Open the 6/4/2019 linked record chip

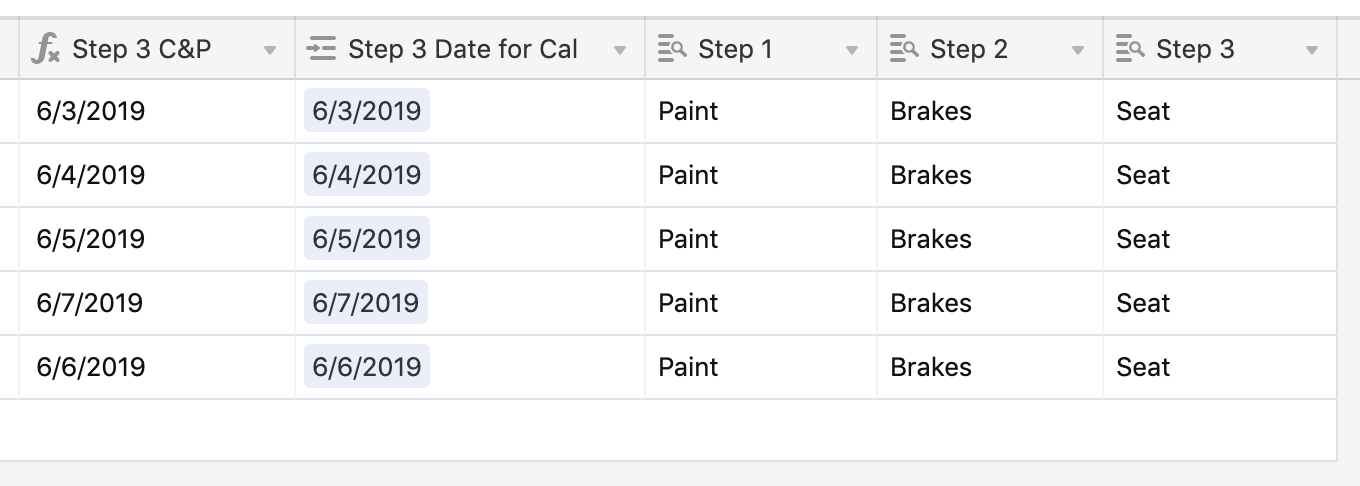point(367,175)
